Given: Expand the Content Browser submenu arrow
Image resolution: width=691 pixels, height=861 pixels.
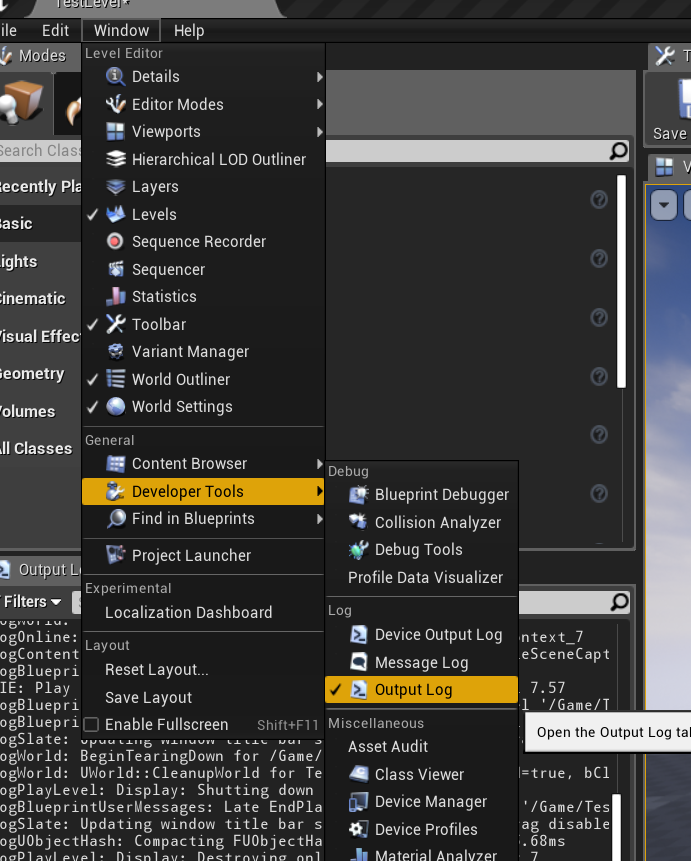Looking at the screenshot, I should pos(319,464).
